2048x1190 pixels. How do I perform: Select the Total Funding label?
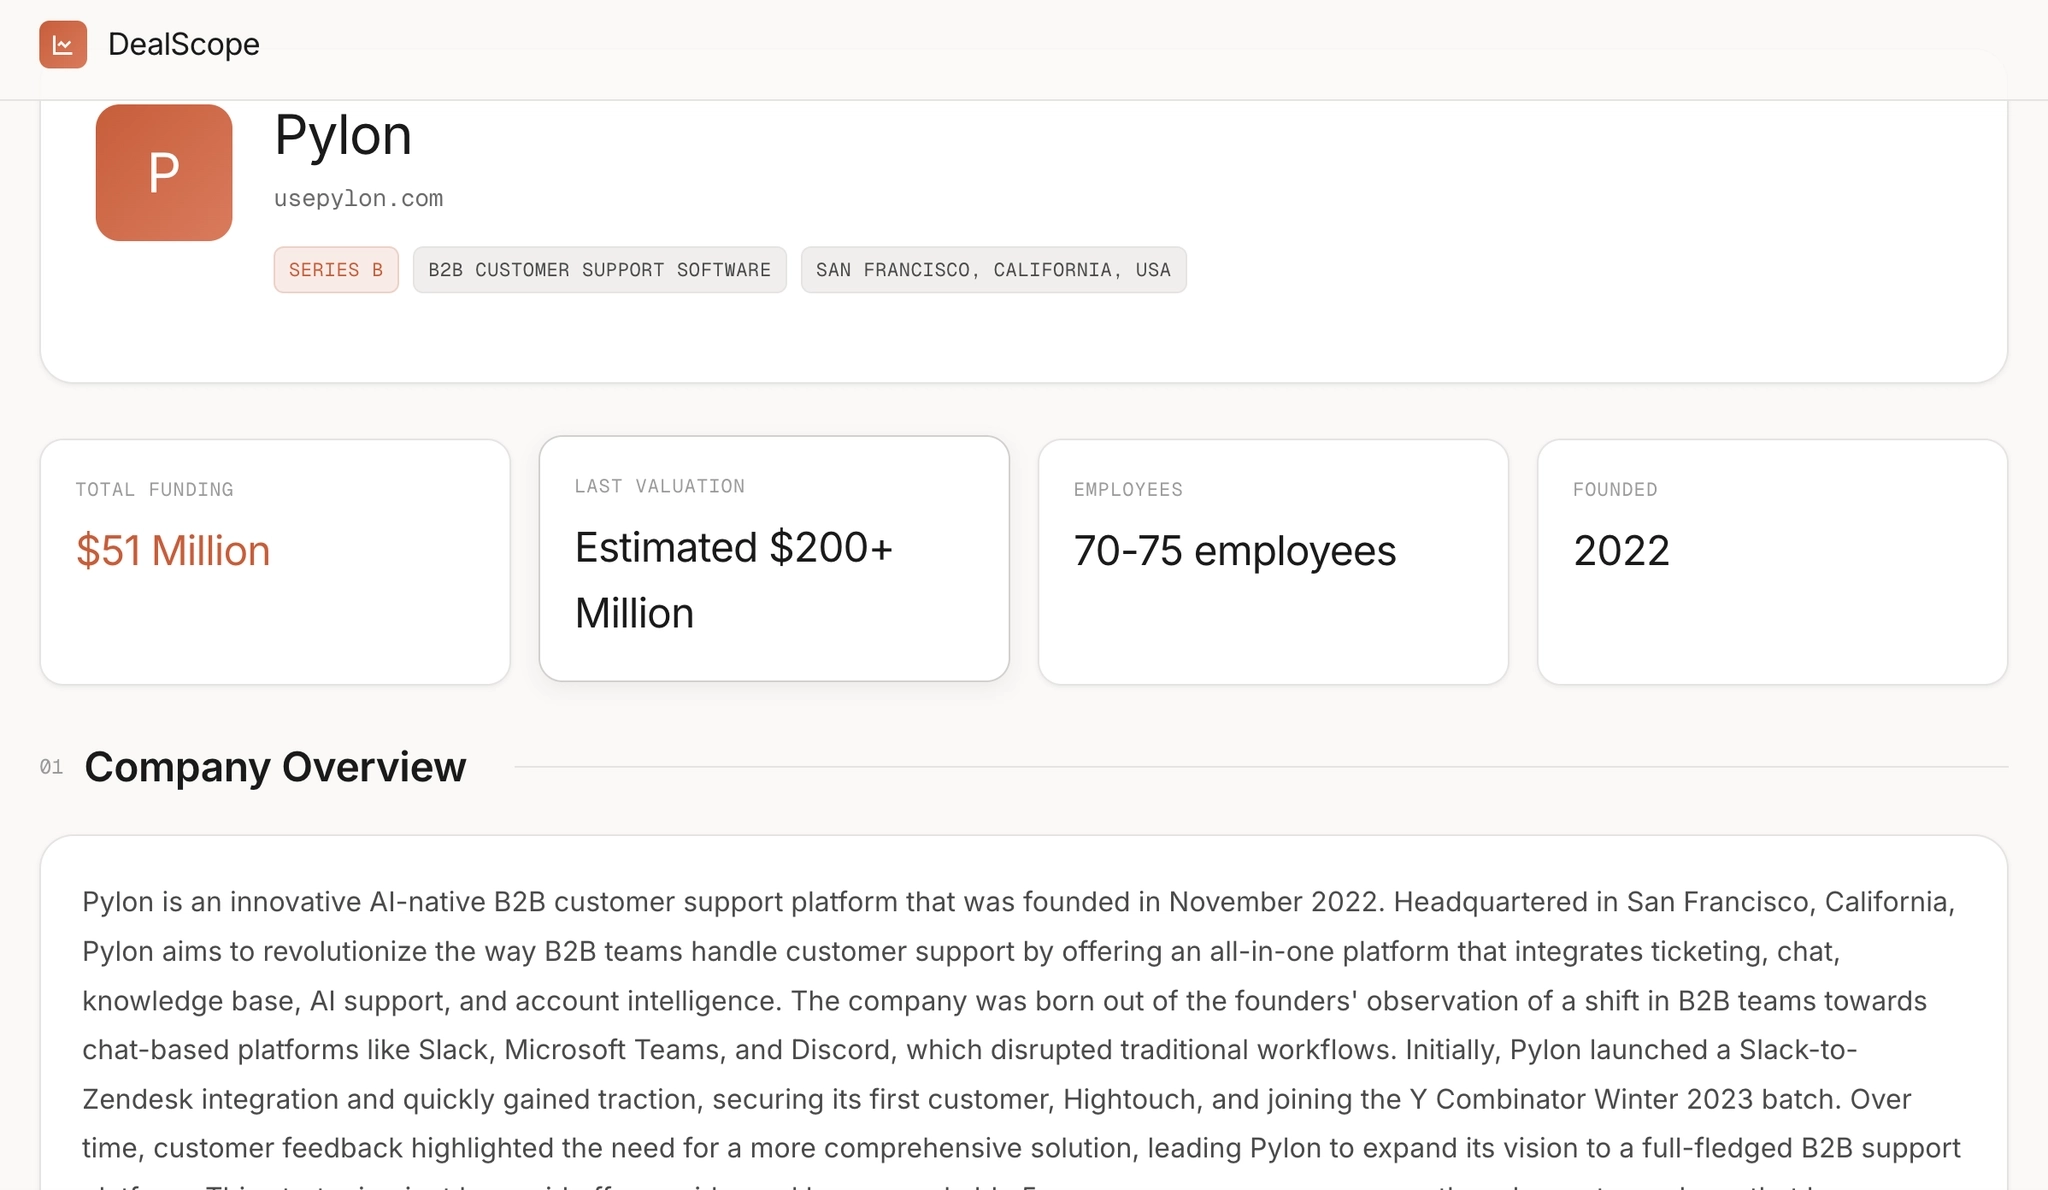pyautogui.click(x=154, y=490)
